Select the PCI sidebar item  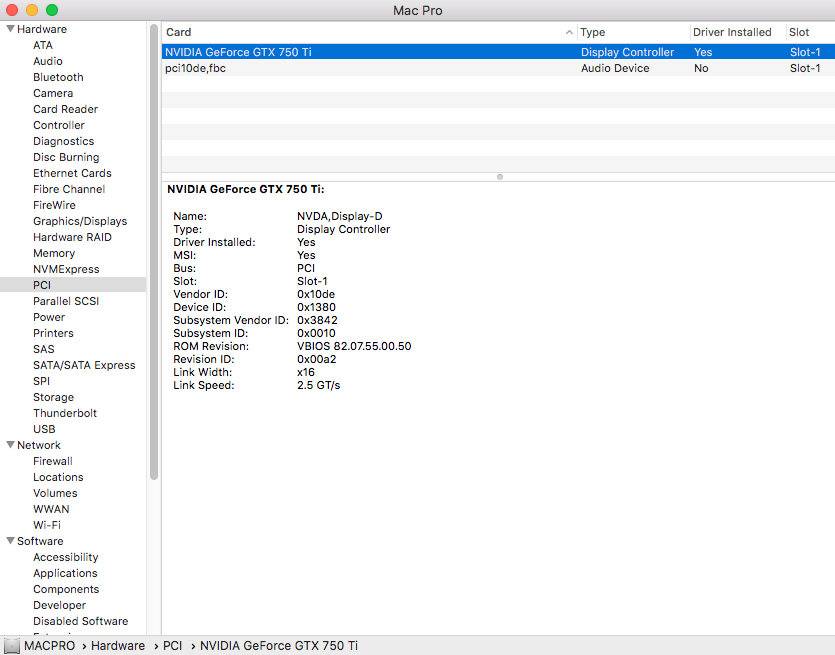(73, 285)
